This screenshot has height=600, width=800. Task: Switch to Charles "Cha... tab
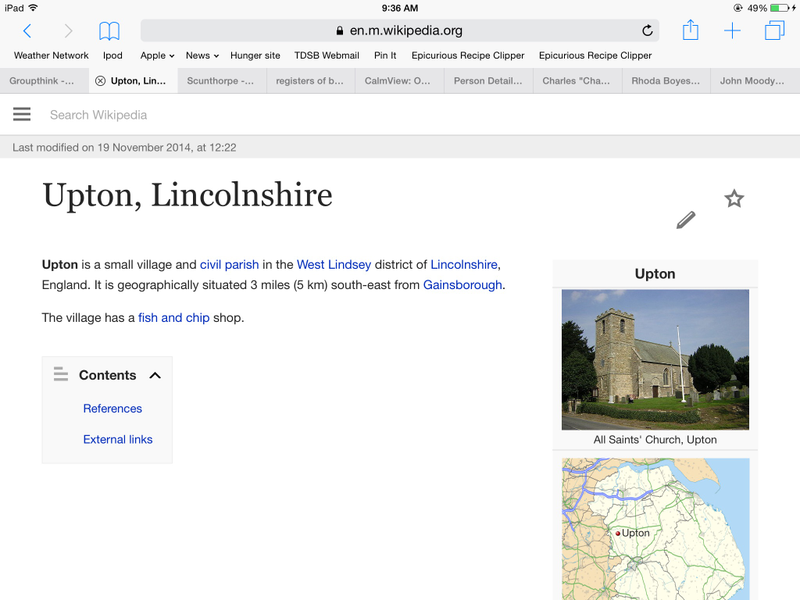pos(577,81)
